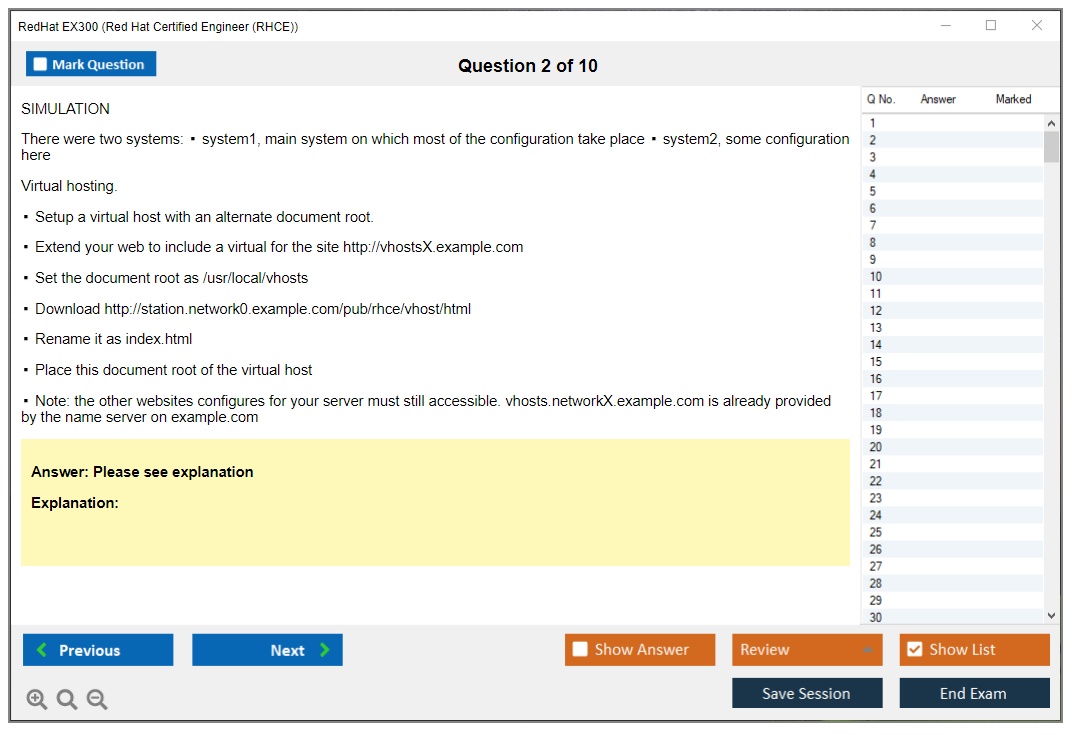
Task: Expand the Review dropdown arrow
Action: (x=867, y=650)
